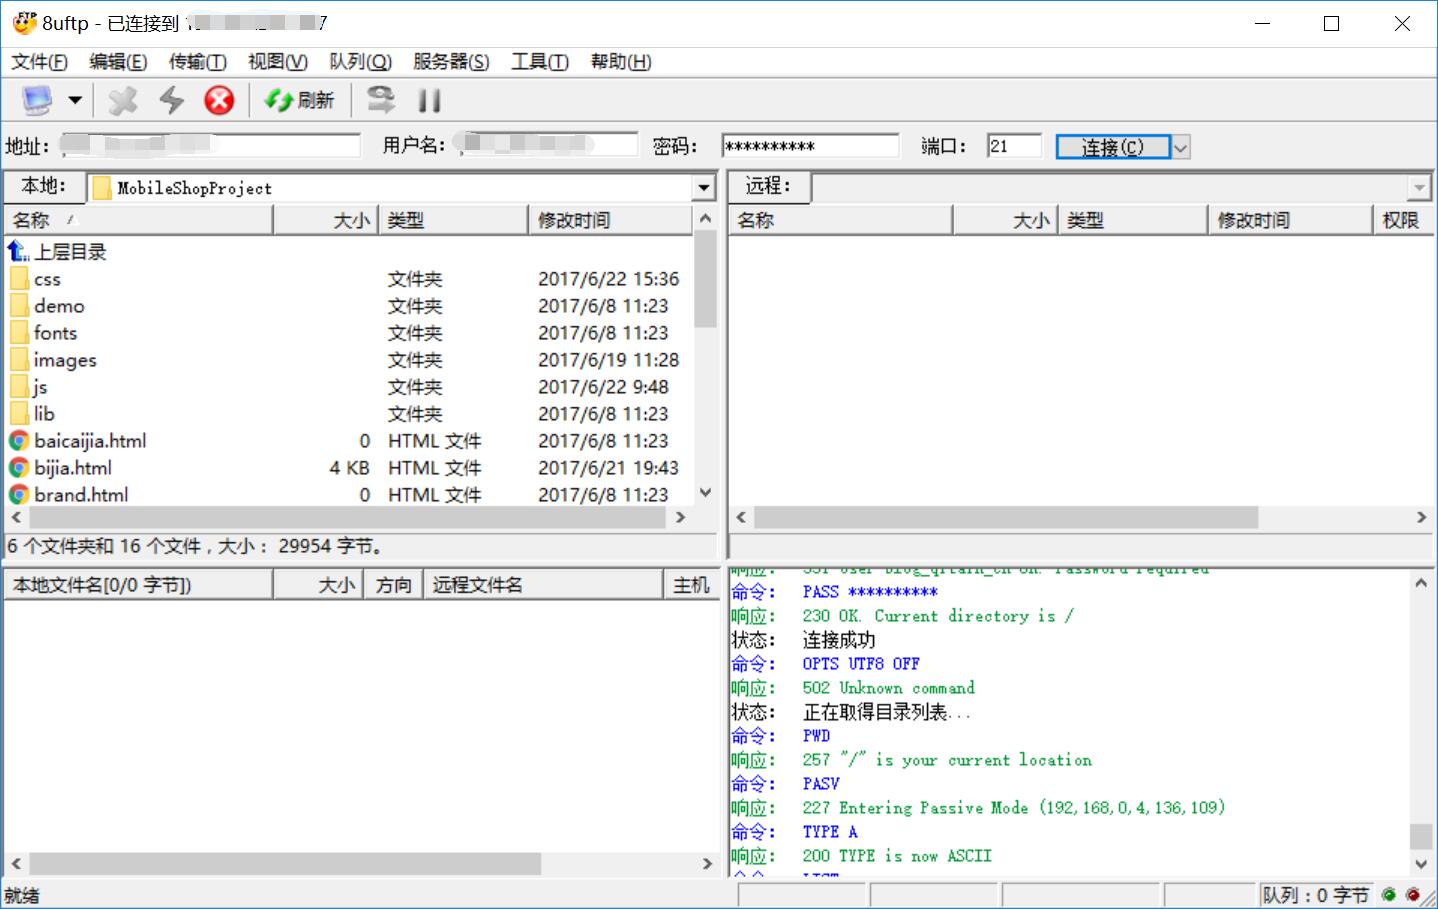Expand the local path MobileShopProject dropdown
Screen dimensions: 1438x909
pyautogui.click(x=704, y=188)
